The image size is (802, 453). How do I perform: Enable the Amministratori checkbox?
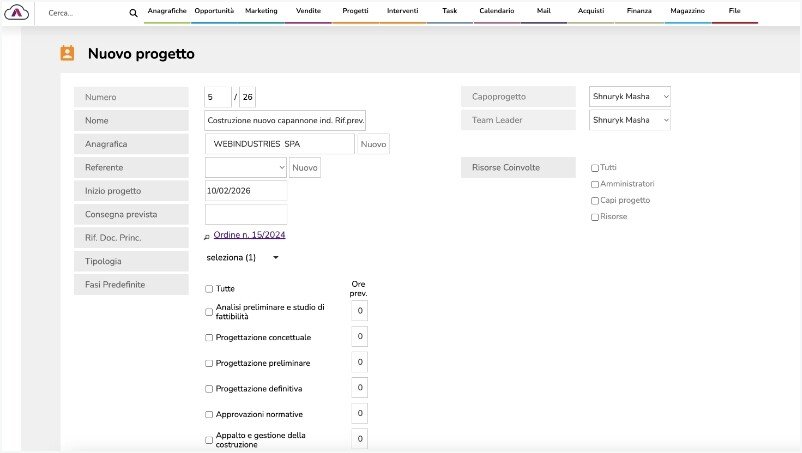click(595, 184)
